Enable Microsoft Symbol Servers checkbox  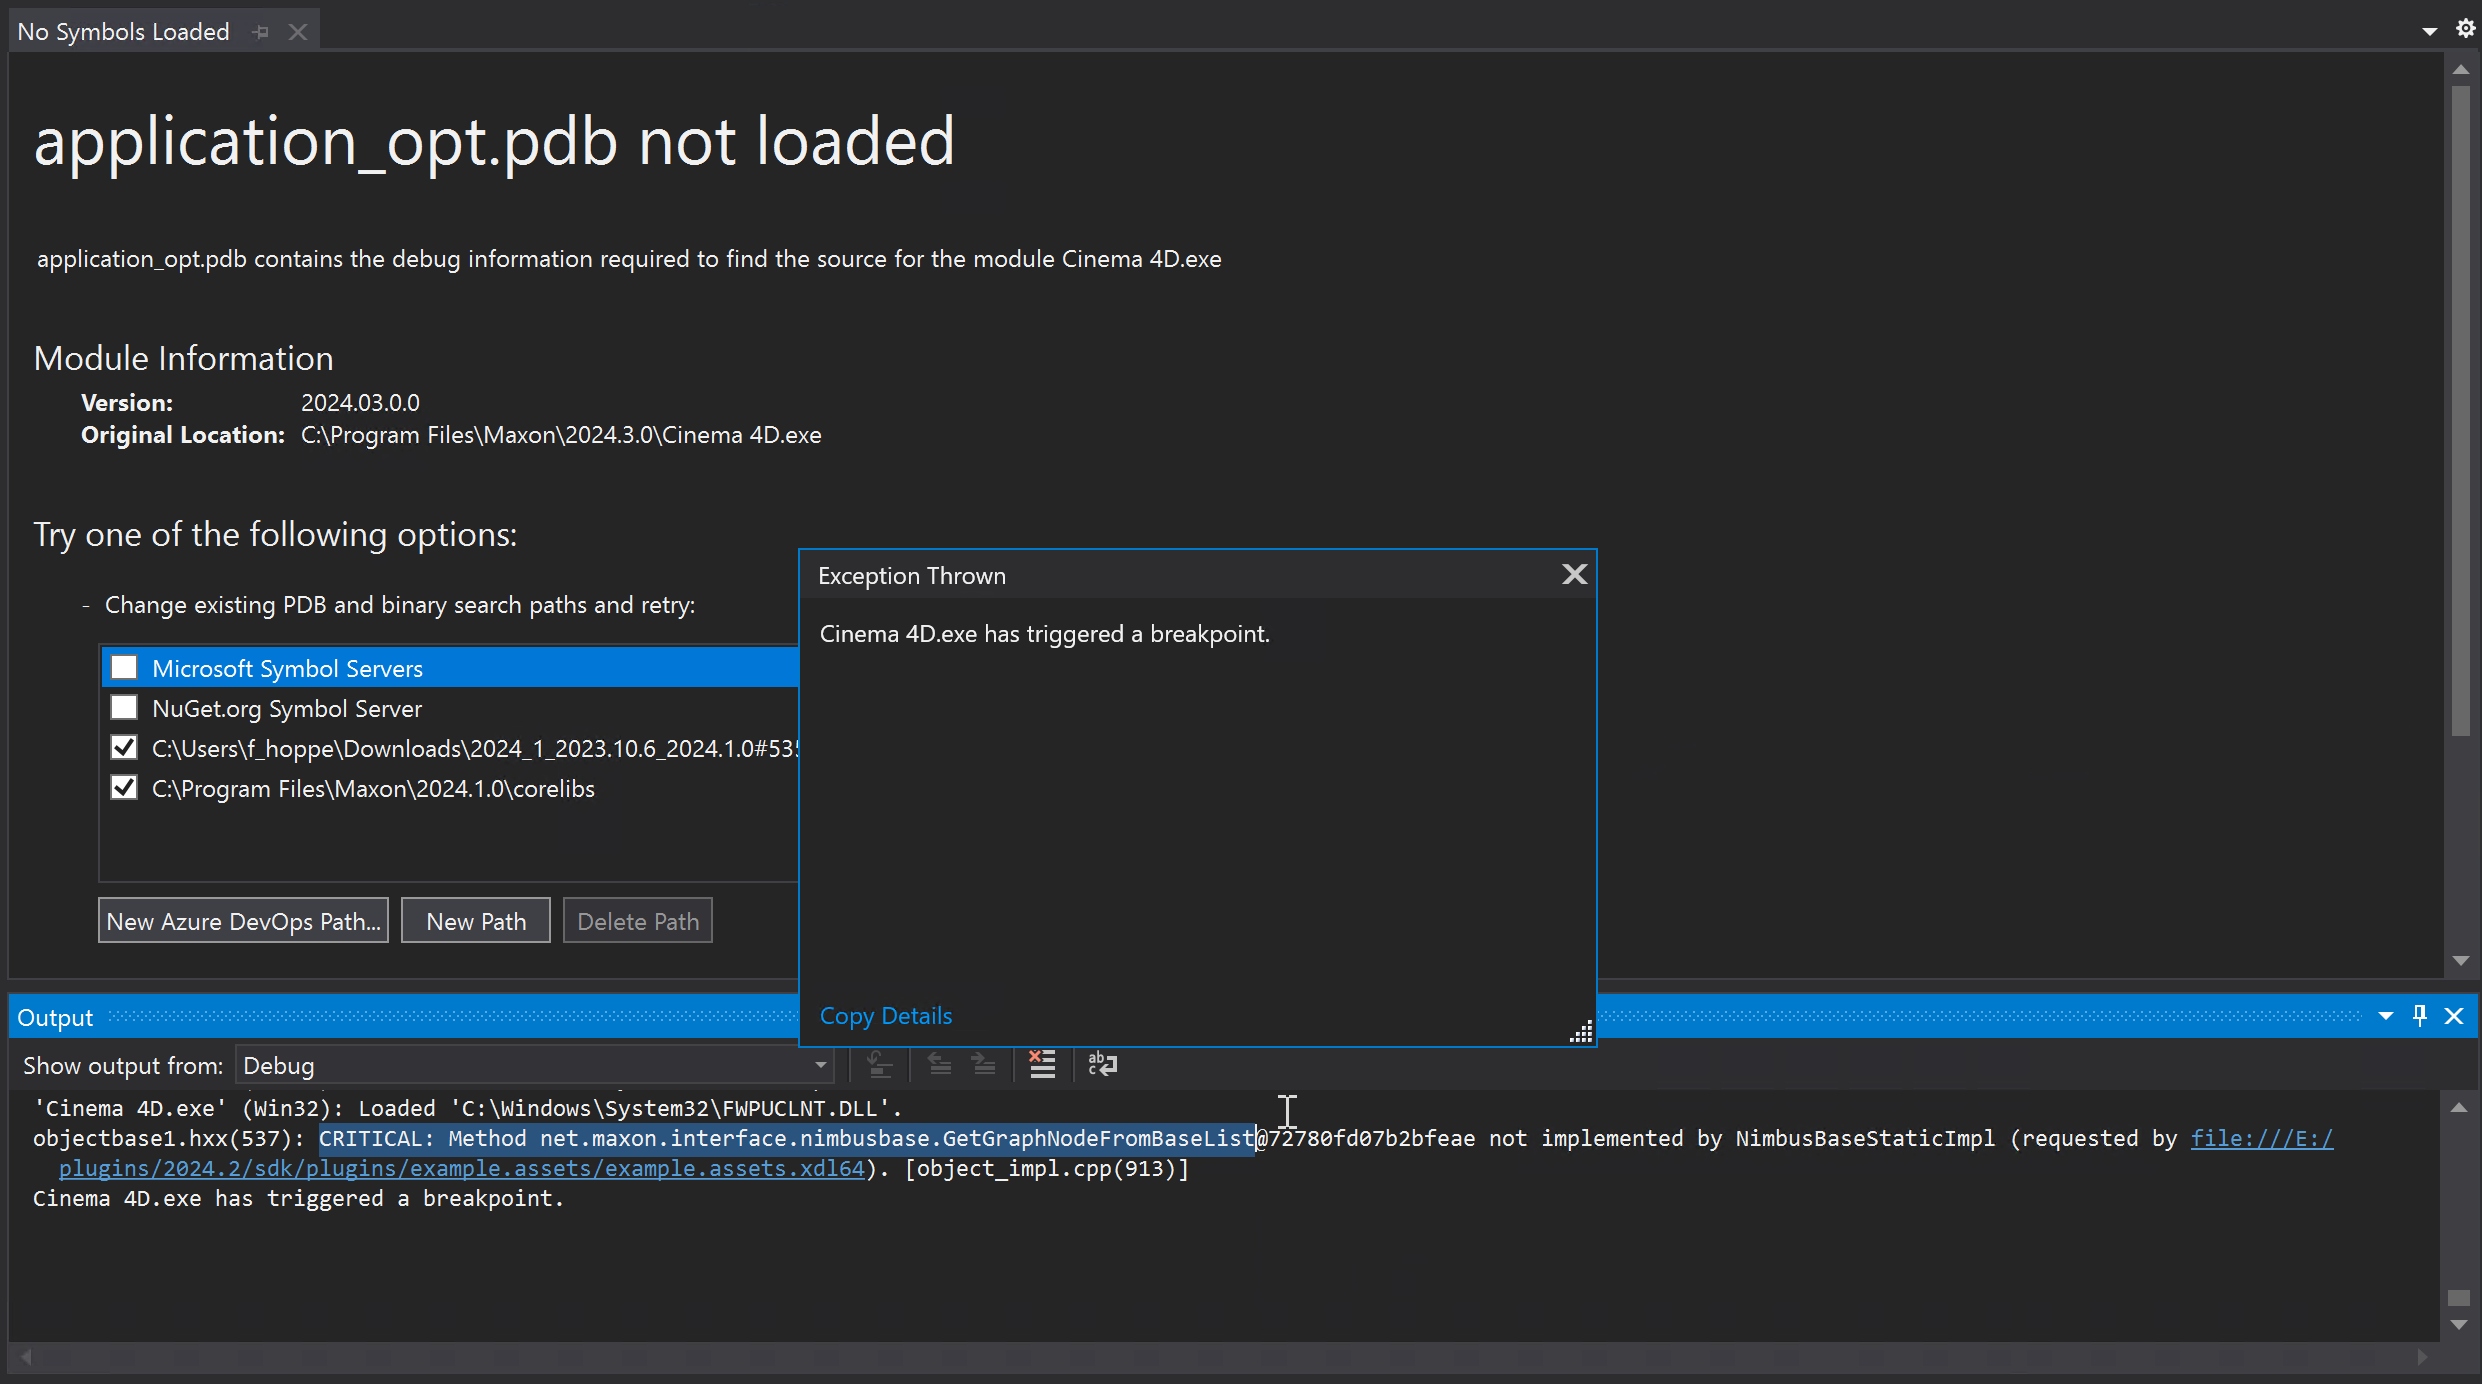(x=124, y=667)
